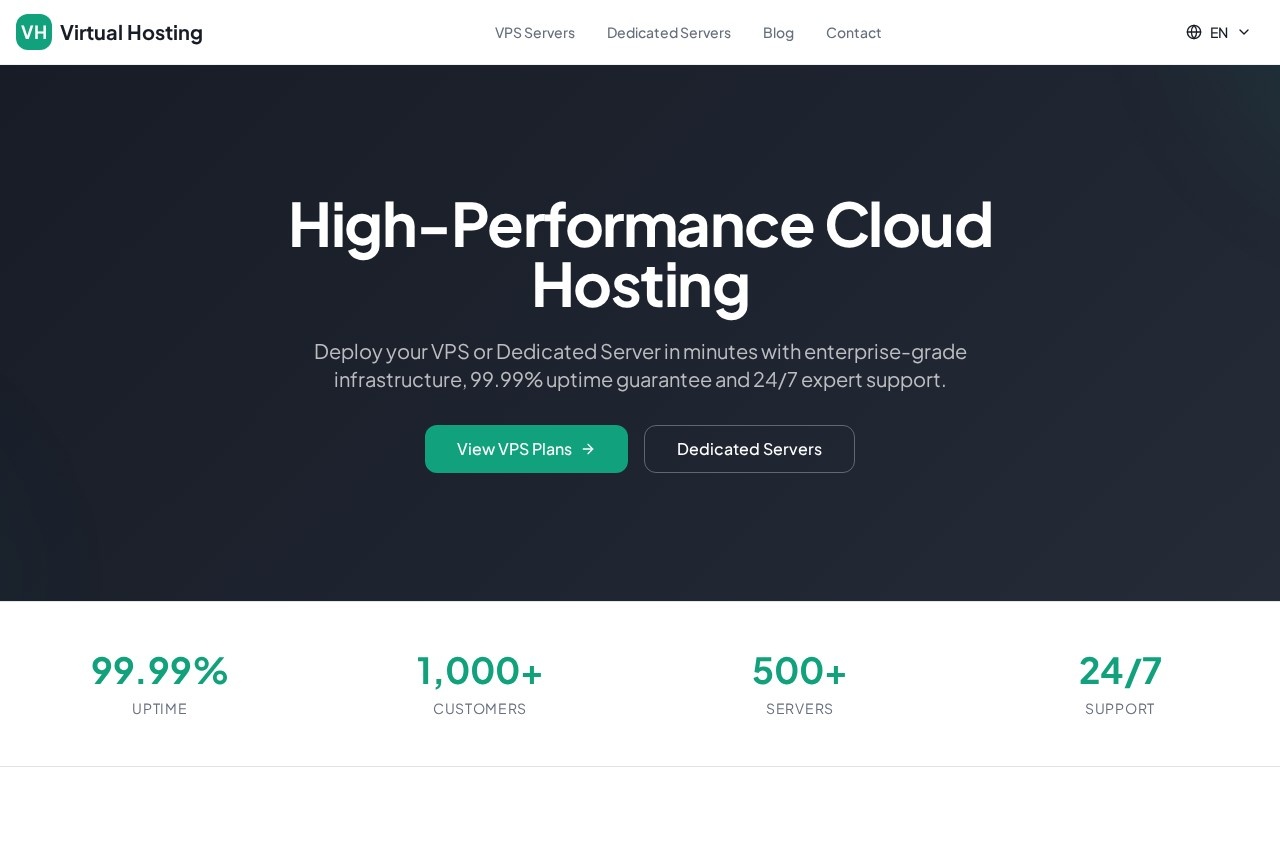Click the Dedicated Servers outlined button
Image resolution: width=1280 pixels, height=853 pixels.
[749, 449]
